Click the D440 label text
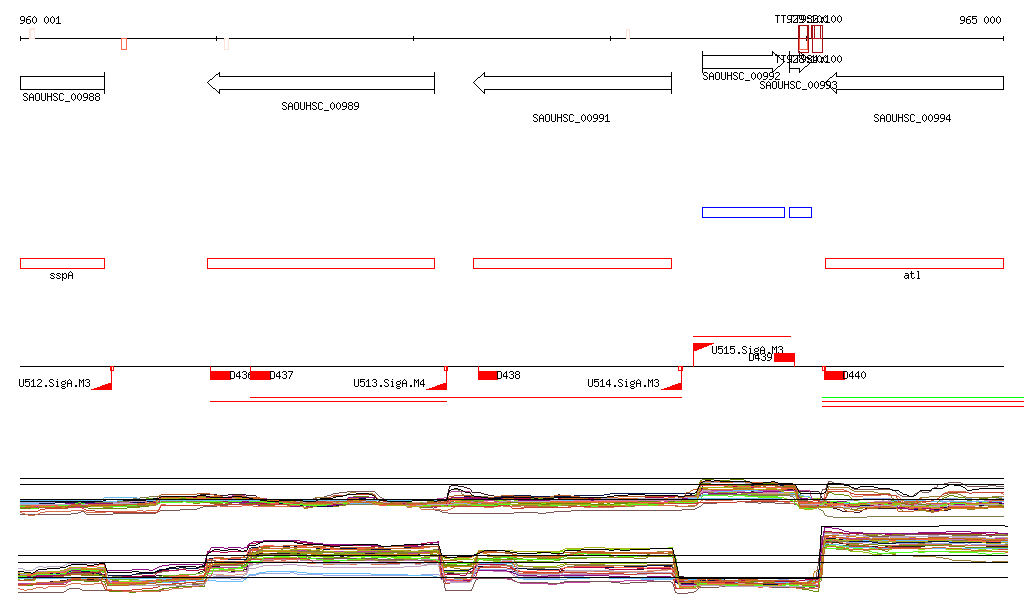 [855, 375]
